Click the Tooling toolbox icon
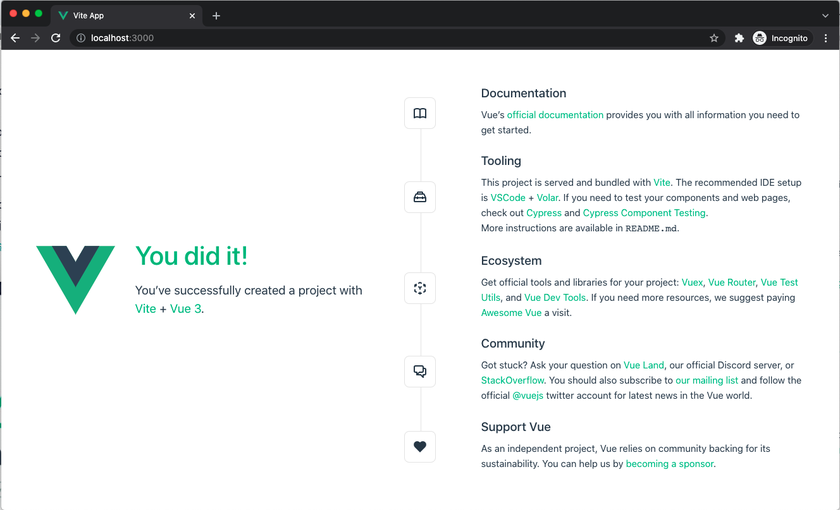This screenshot has width=840, height=510. coord(420,197)
